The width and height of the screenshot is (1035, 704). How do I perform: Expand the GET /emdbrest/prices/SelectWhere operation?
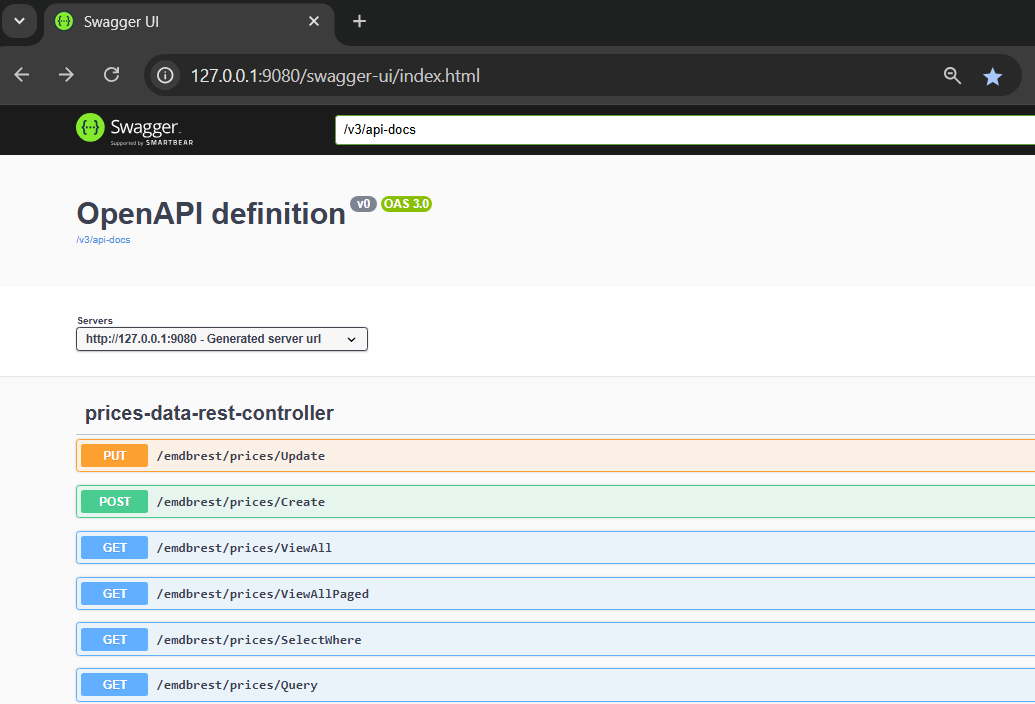point(555,639)
